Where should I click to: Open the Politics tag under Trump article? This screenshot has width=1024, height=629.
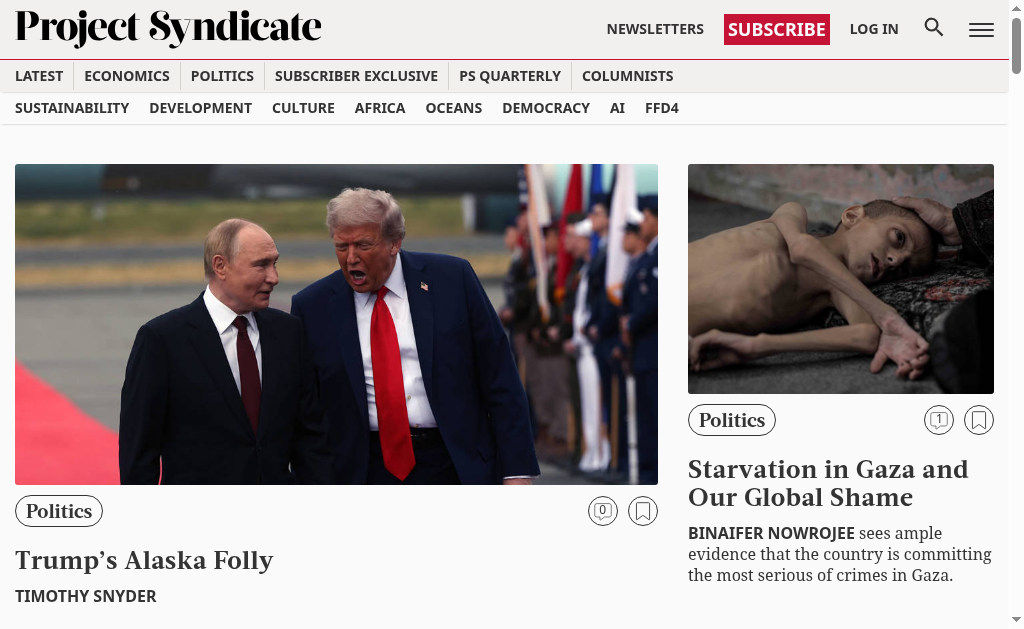point(59,511)
